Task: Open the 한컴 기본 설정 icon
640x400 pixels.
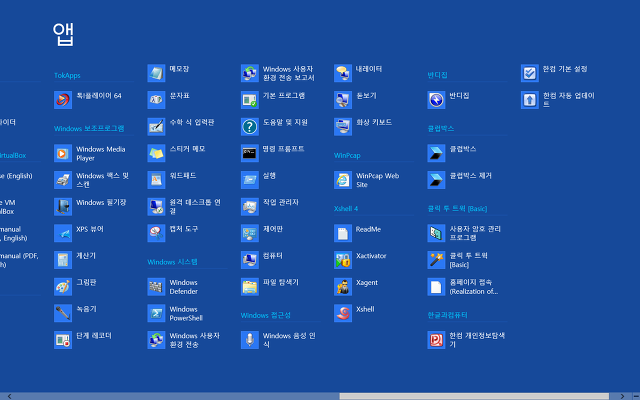Action: pos(530,73)
